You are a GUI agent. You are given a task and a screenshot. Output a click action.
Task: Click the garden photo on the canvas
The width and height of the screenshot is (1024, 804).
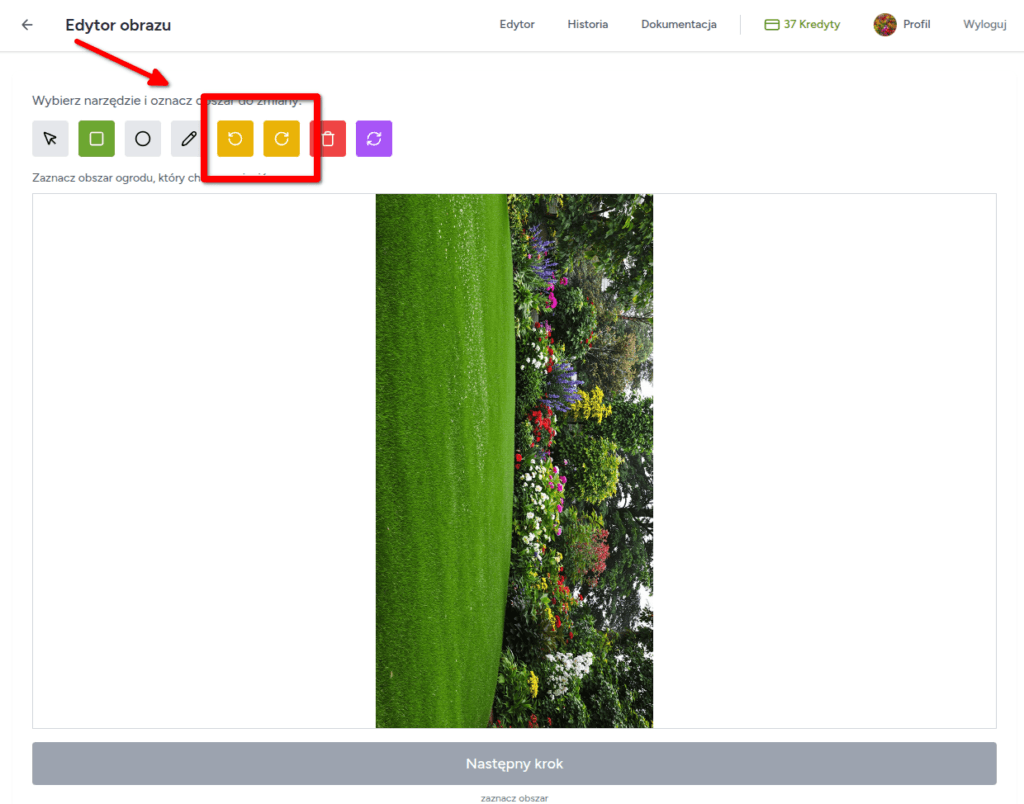point(514,460)
